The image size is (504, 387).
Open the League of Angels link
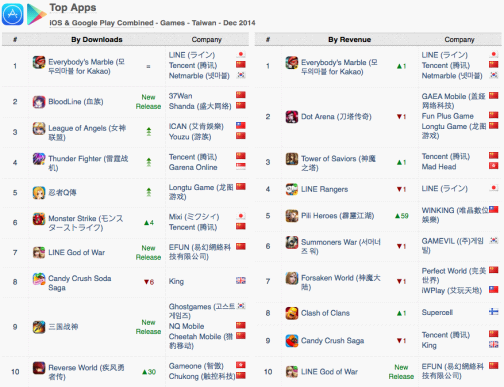pyautogui.click(x=87, y=132)
